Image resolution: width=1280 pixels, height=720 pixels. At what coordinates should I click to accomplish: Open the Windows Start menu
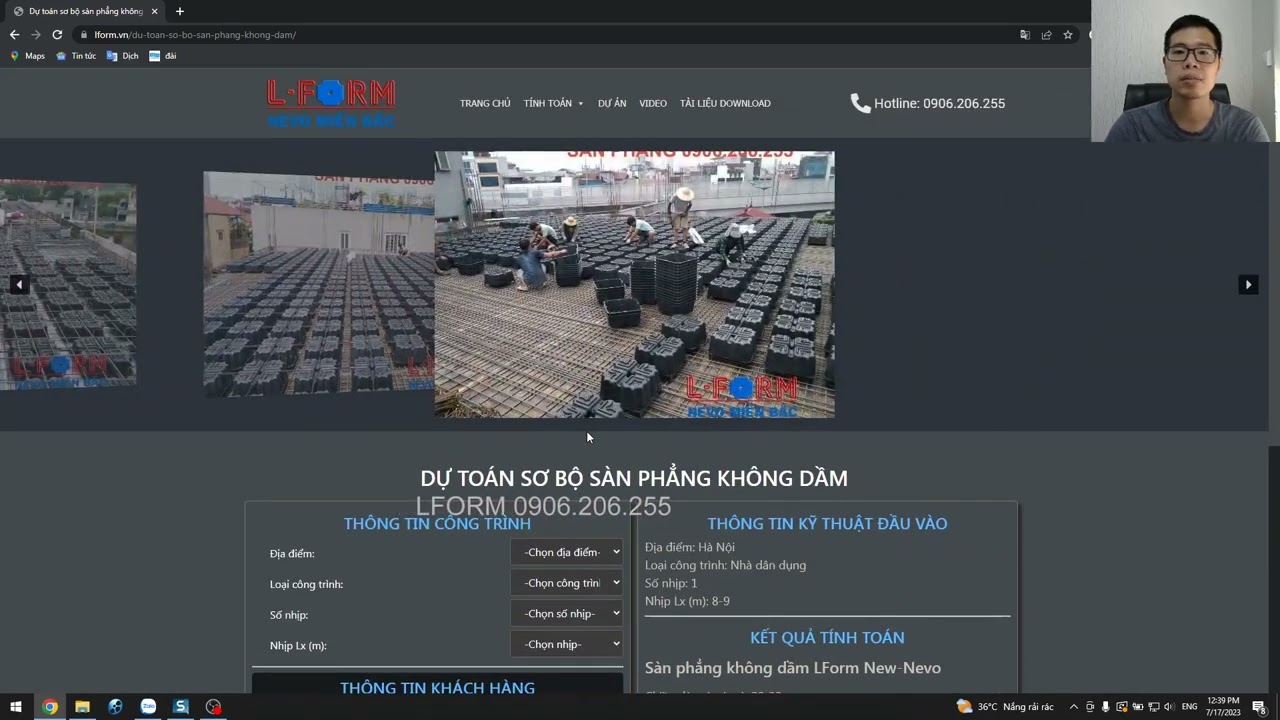click(x=16, y=706)
